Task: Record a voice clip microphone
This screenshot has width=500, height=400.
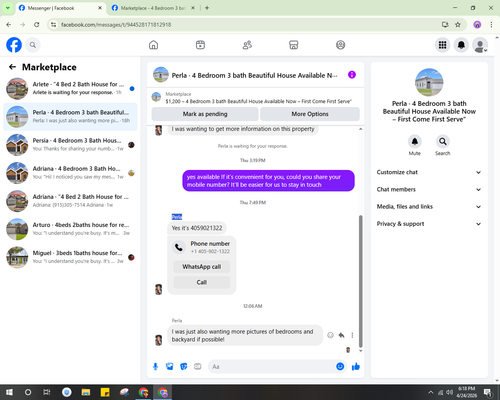Action: 155,367
